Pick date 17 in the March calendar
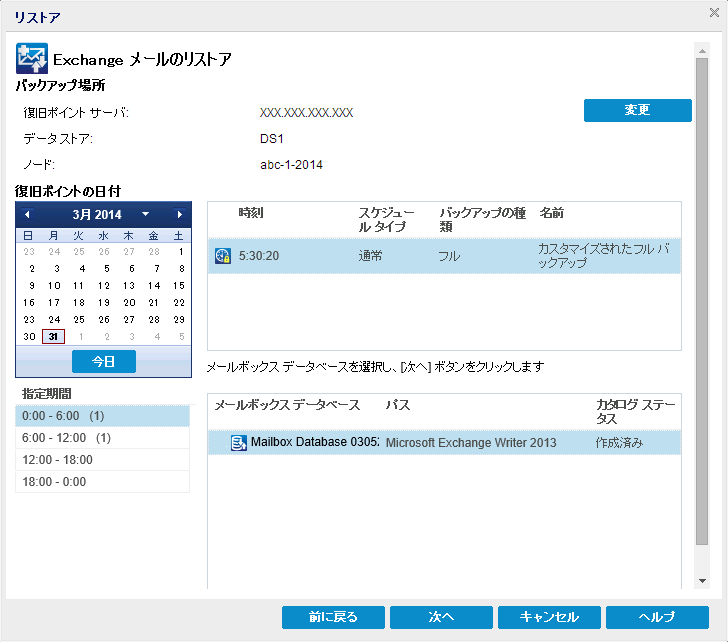728x642 pixels. pos(53,303)
